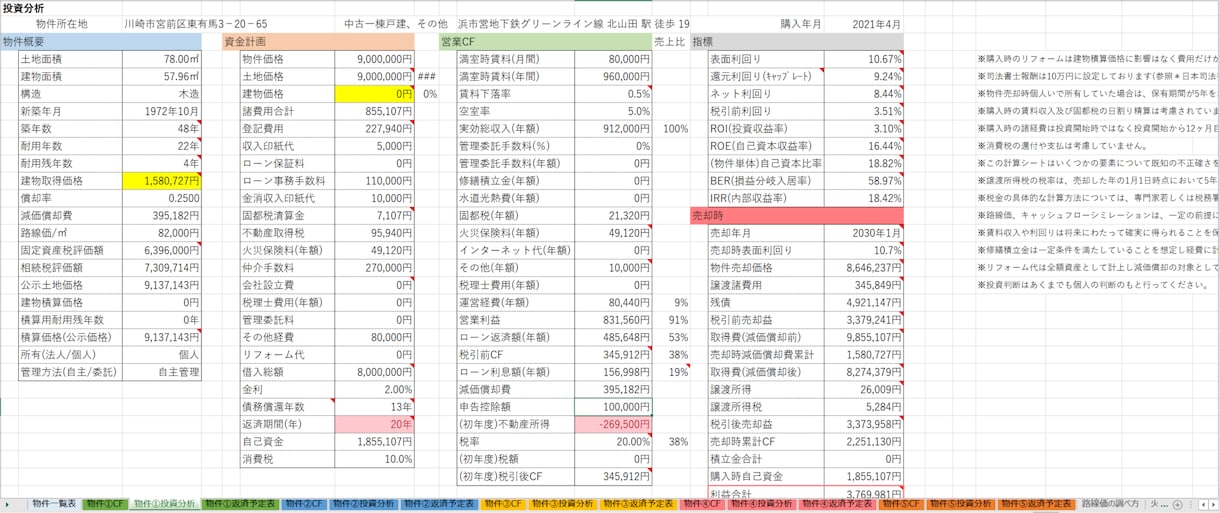Select the 諸費用合計 value 855,107円
Image resolution: width=1220 pixels, height=513 pixels.
[372, 111]
